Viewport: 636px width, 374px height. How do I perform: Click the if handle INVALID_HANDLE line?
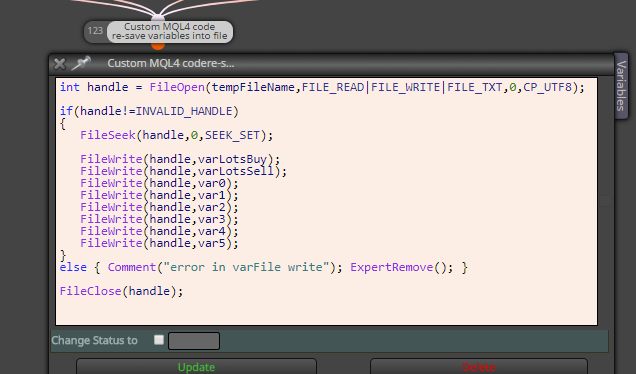click(x=149, y=111)
